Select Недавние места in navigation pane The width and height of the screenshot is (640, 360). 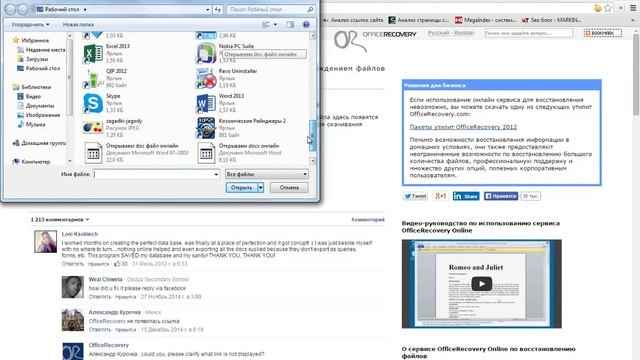click(x=41, y=50)
